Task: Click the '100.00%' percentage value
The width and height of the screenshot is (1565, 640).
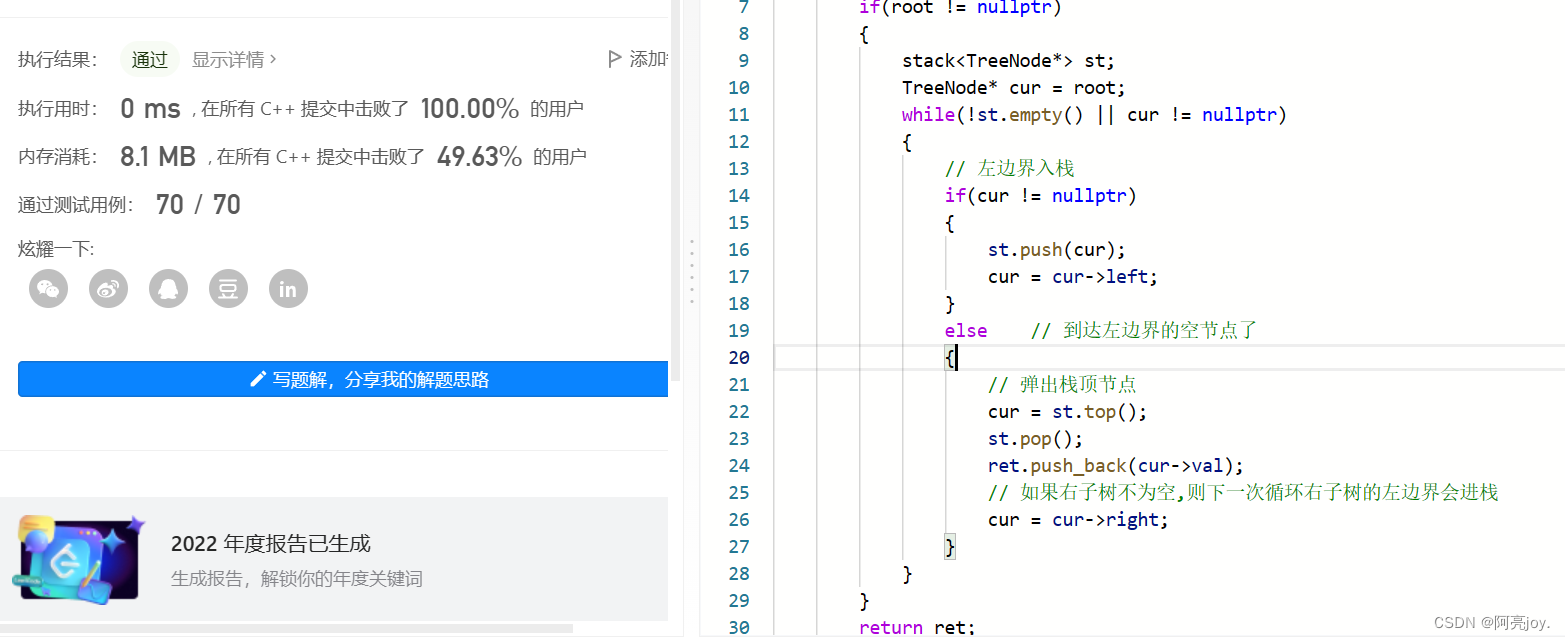Action: click(469, 108)
